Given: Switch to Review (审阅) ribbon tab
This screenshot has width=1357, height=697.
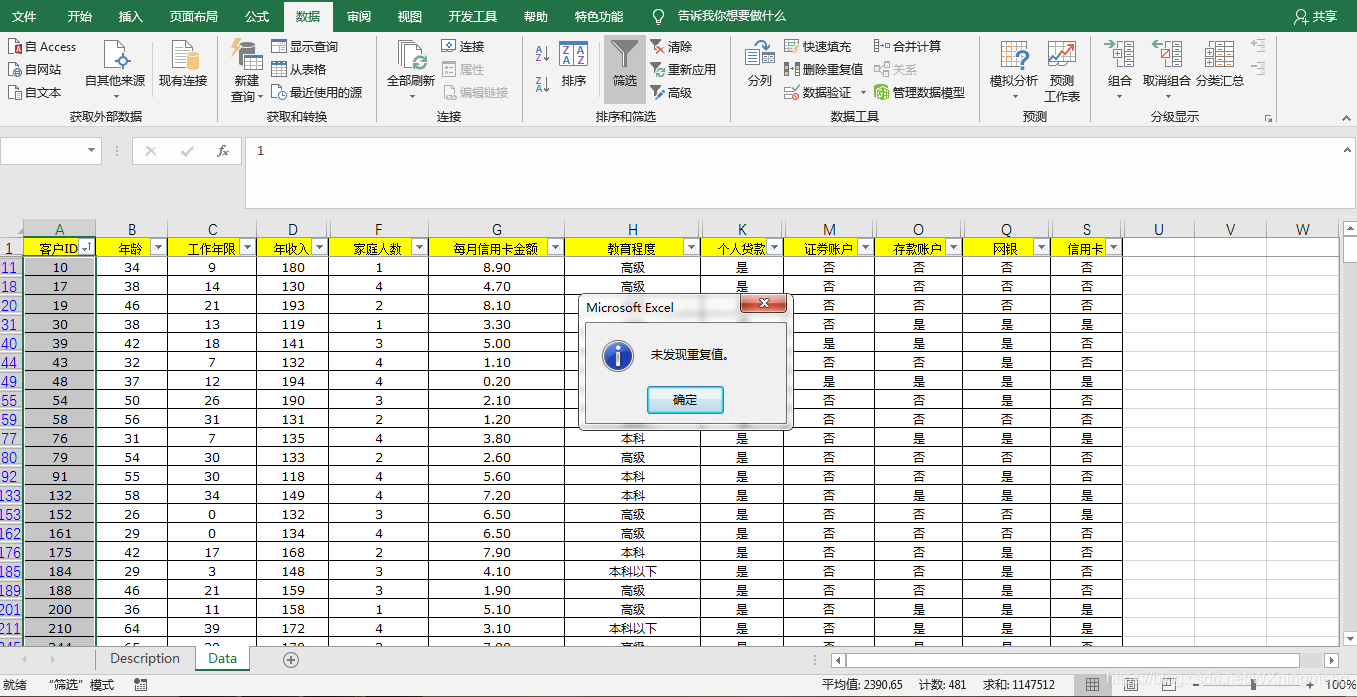Looking at the screenshot, I should [359, 17].
